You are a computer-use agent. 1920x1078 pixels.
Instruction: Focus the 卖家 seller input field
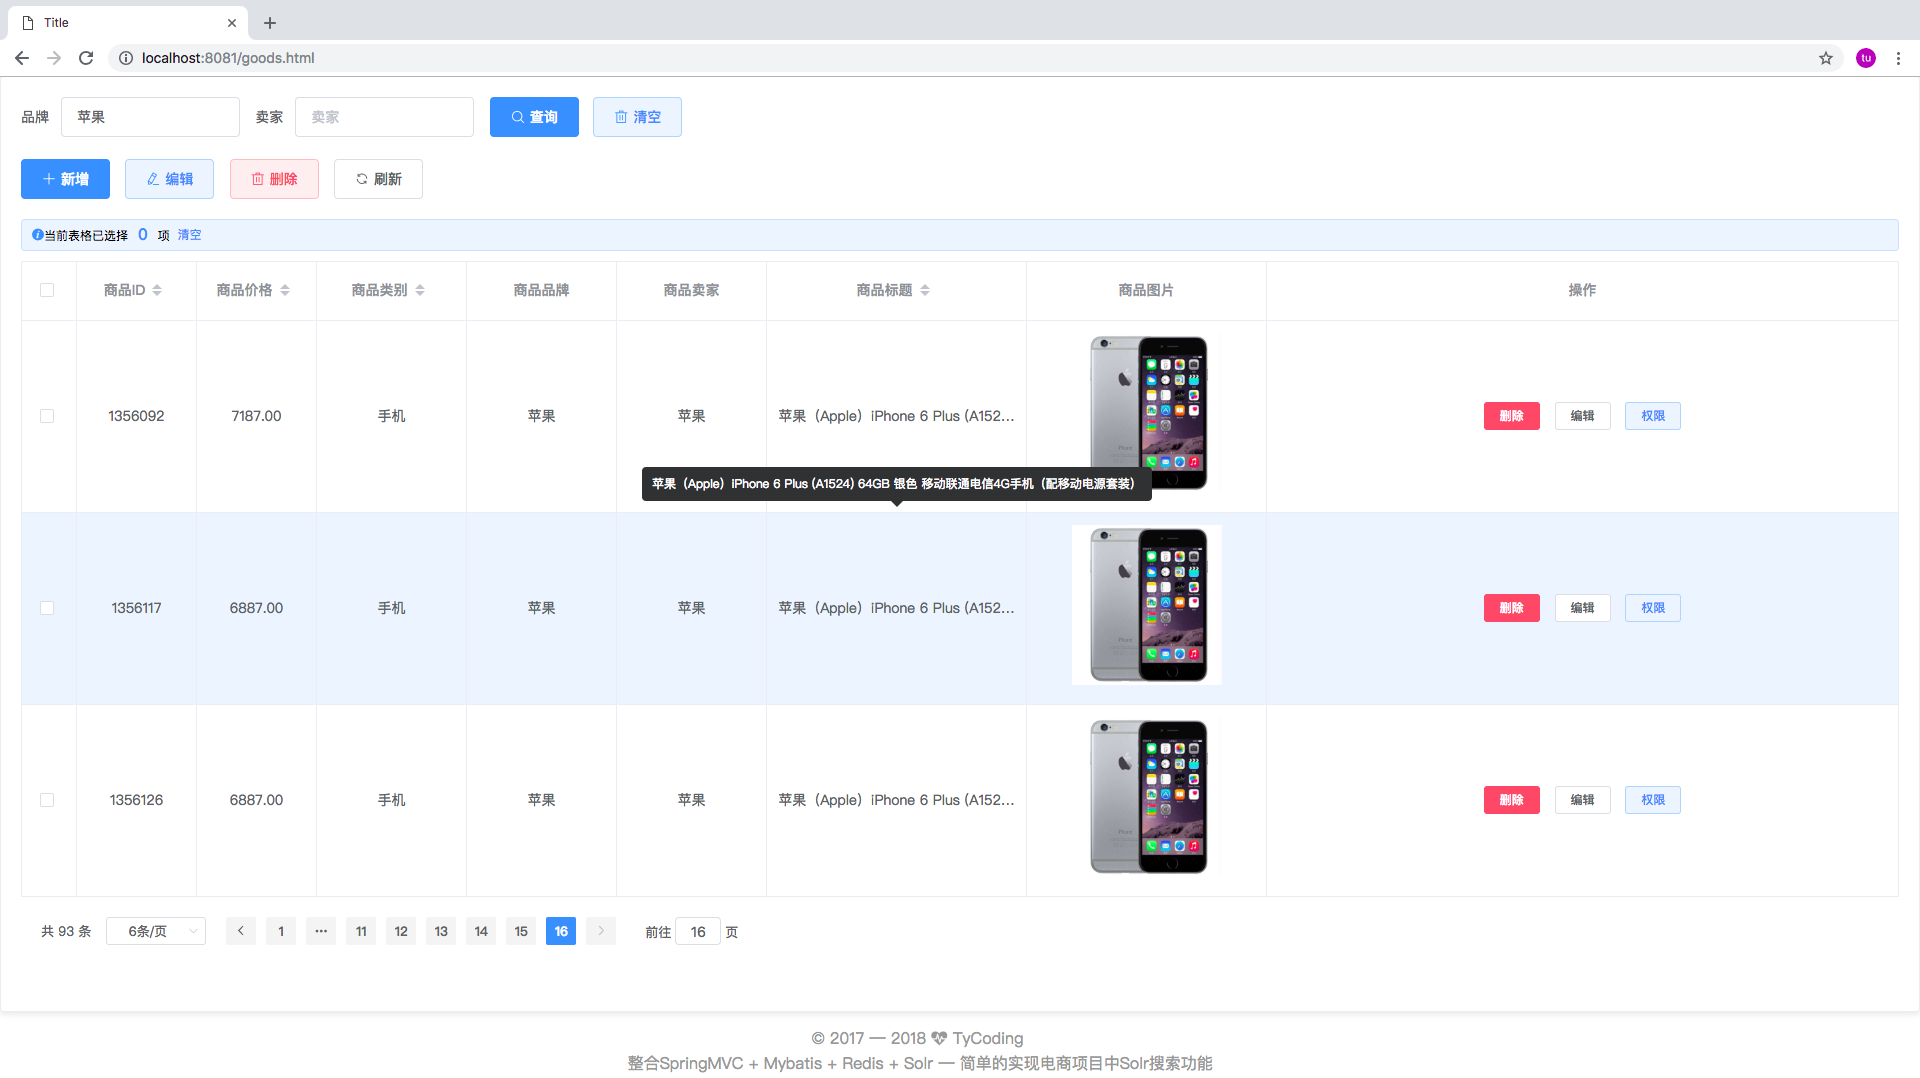[x=384, y=117]
